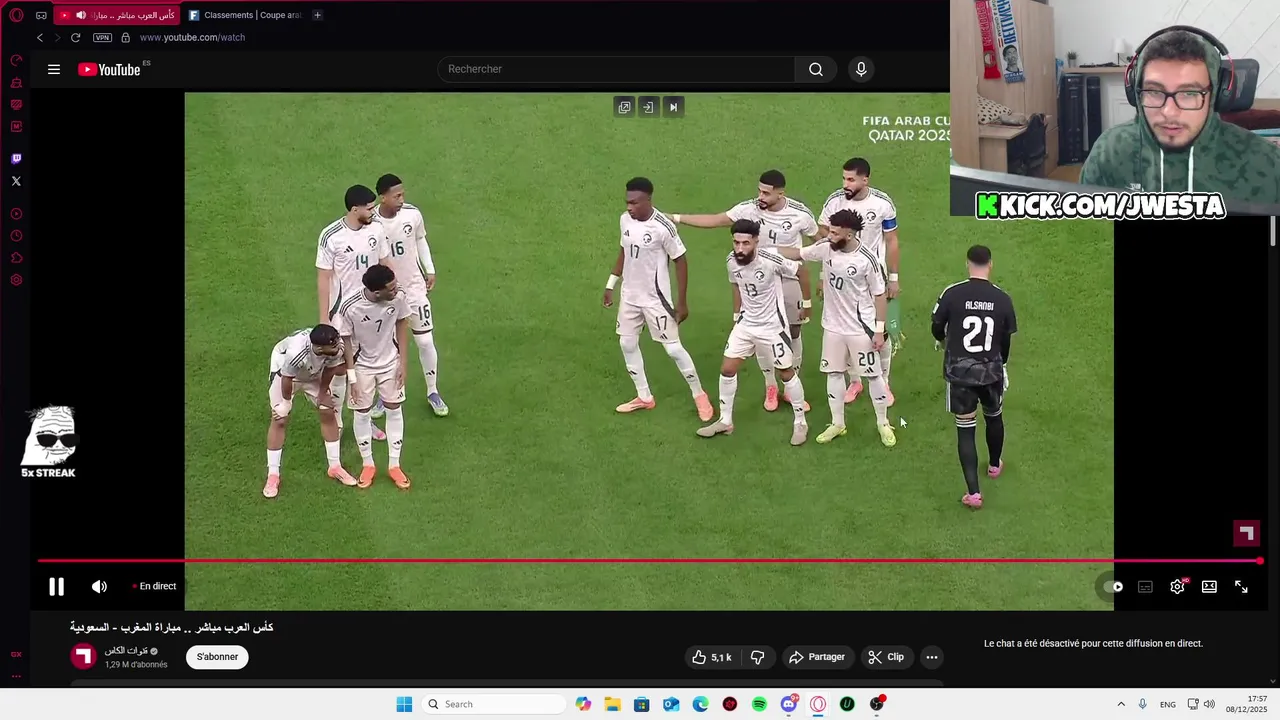
Task: Toggle subtitles captions button
Action: point(1145,587)
